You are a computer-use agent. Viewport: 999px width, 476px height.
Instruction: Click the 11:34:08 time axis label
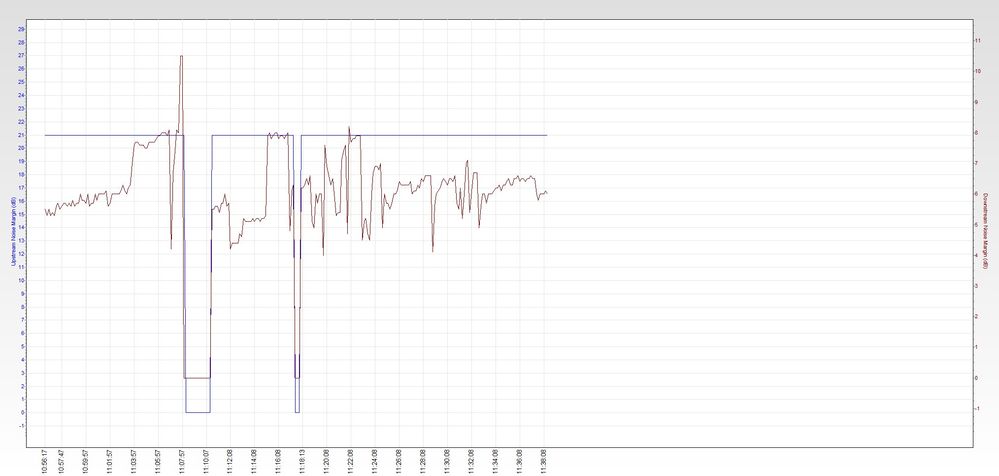(x=495, y=461)
